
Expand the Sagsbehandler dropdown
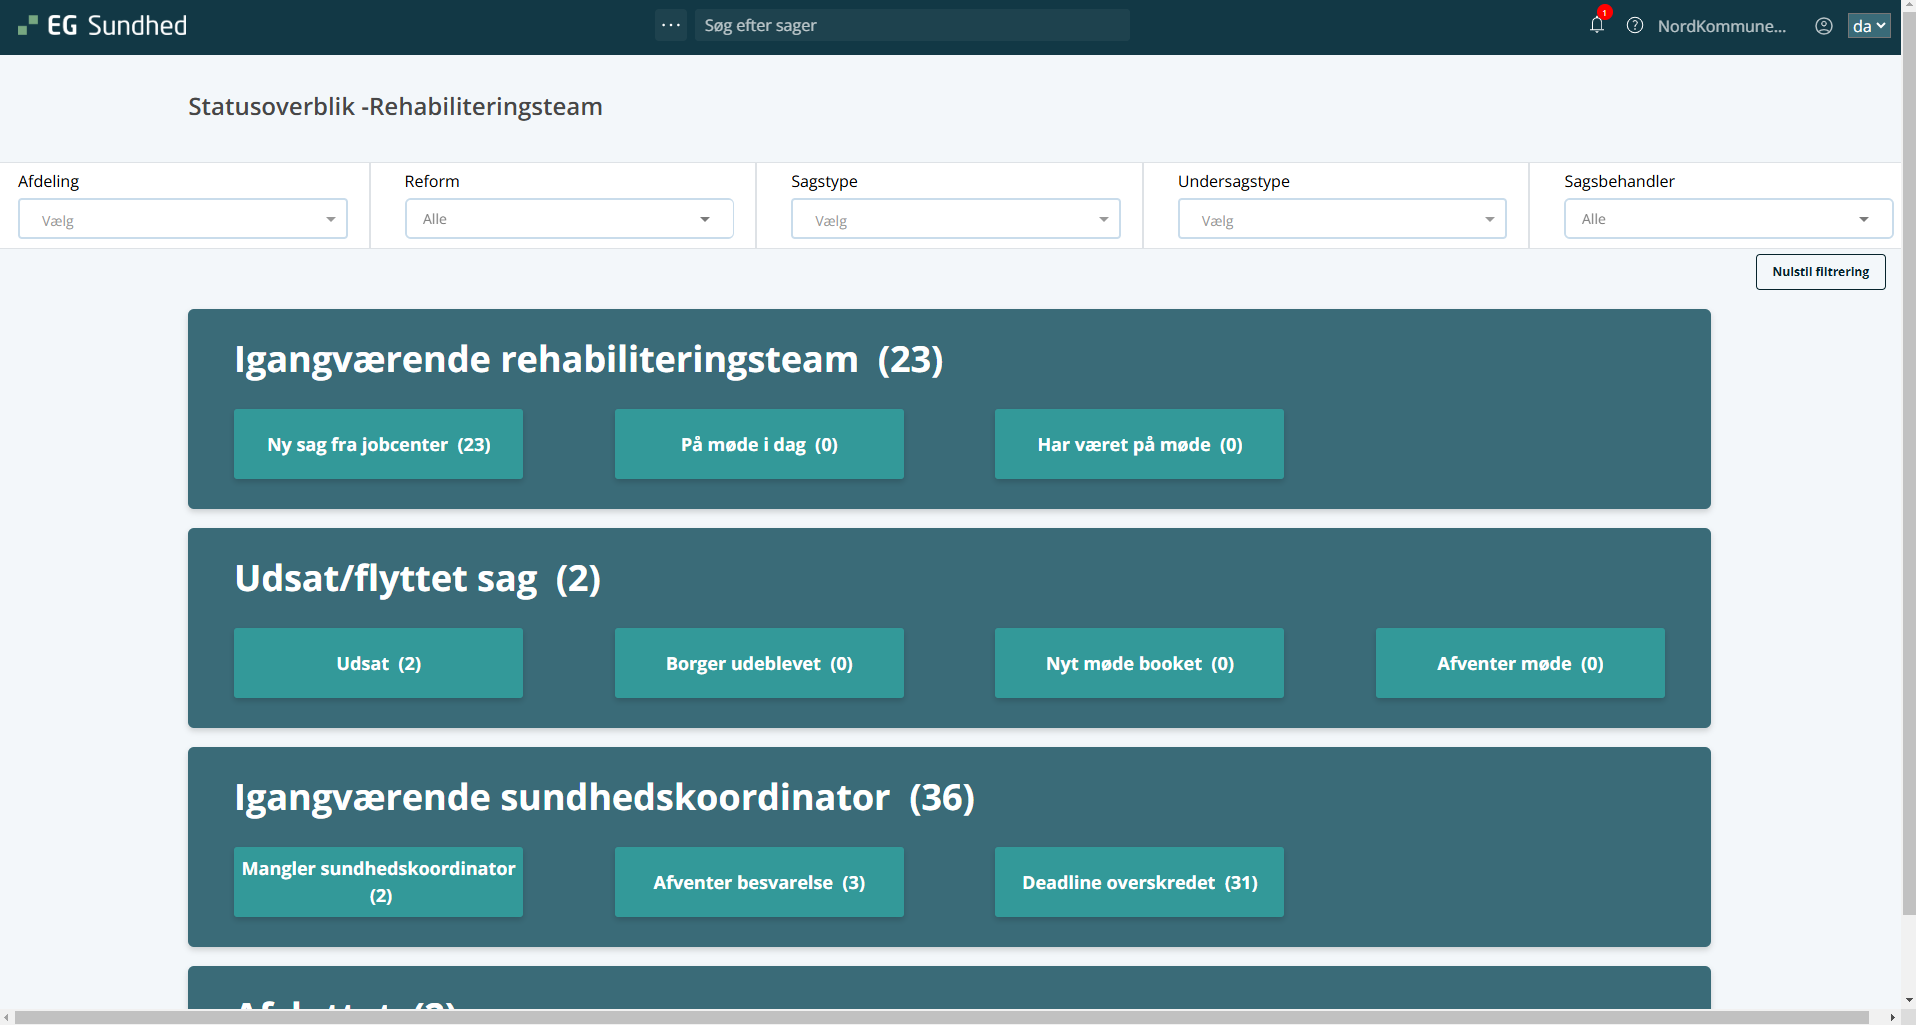pos(1727,219)
